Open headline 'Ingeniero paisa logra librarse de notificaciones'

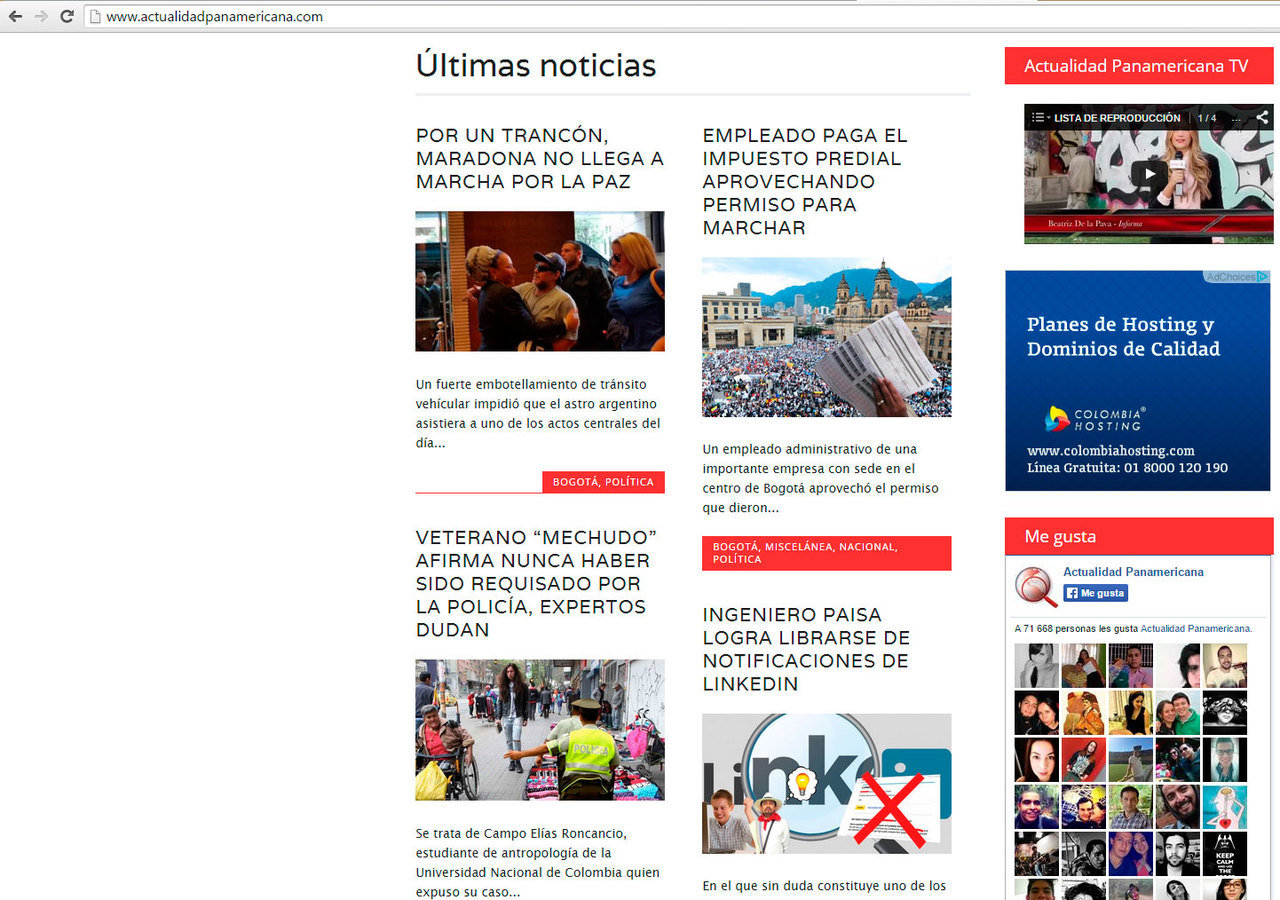[806, 649]
